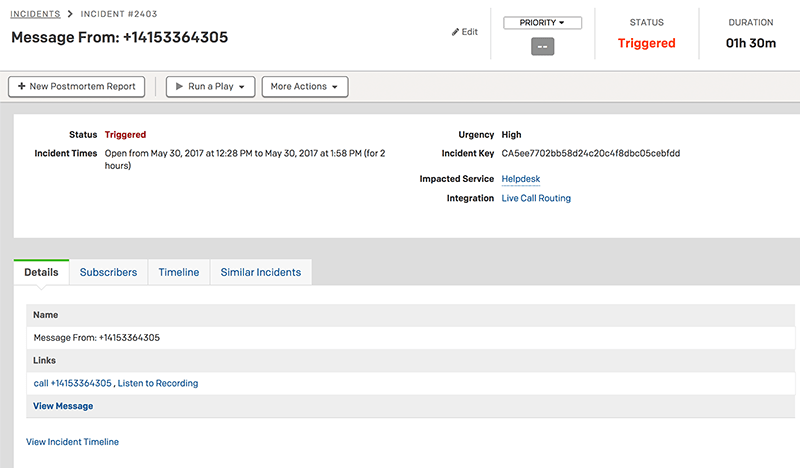
Task: Switch to the Subscribers tab
Action: click(x=108, y=272)
